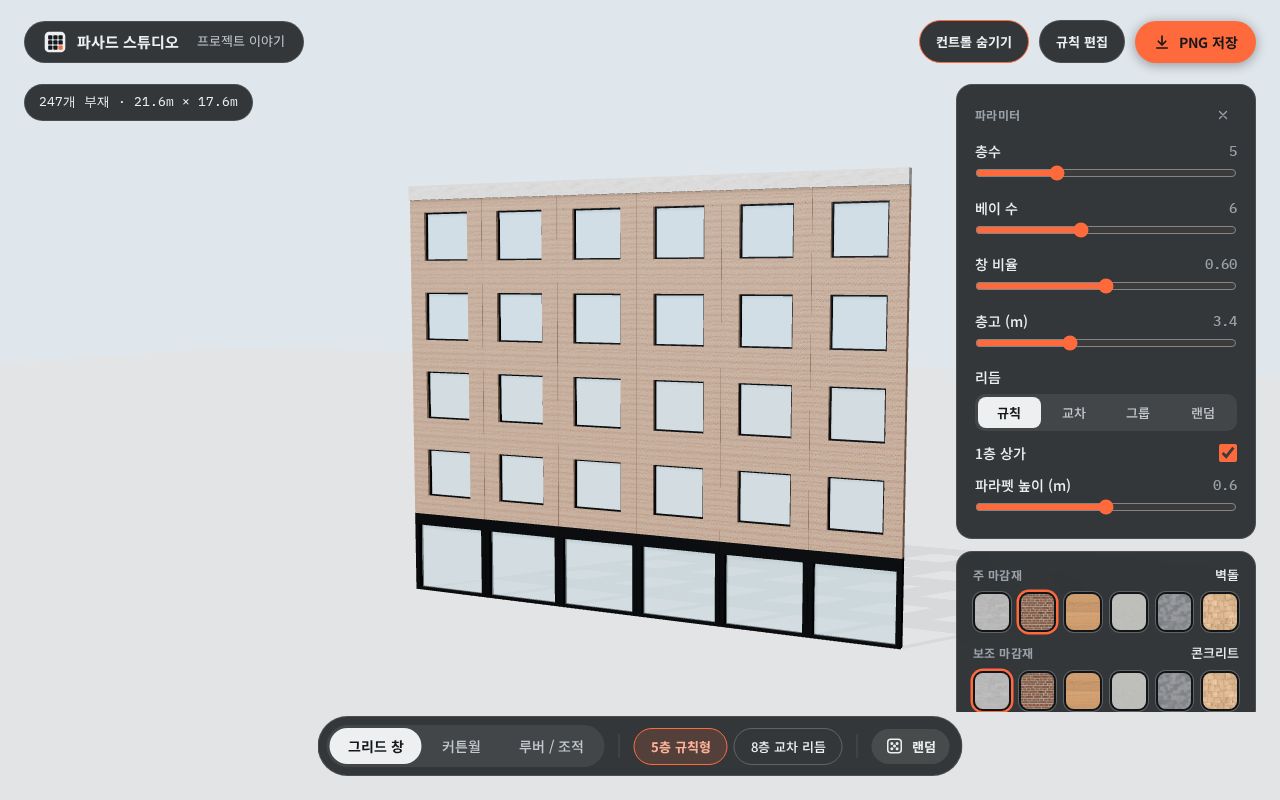Toggle the 컨트롤 숨기기 button
This screenshot has width=1280, height=800.
click(974, 42)
